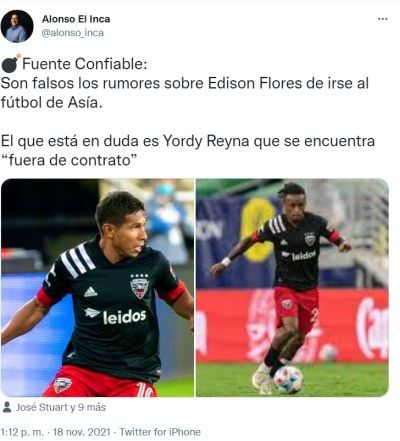Image resolution: width=400 pixels, height=441 pixels.
Task: Click the Yordy Reyna sentence in tweet
Action: (188, 150)
